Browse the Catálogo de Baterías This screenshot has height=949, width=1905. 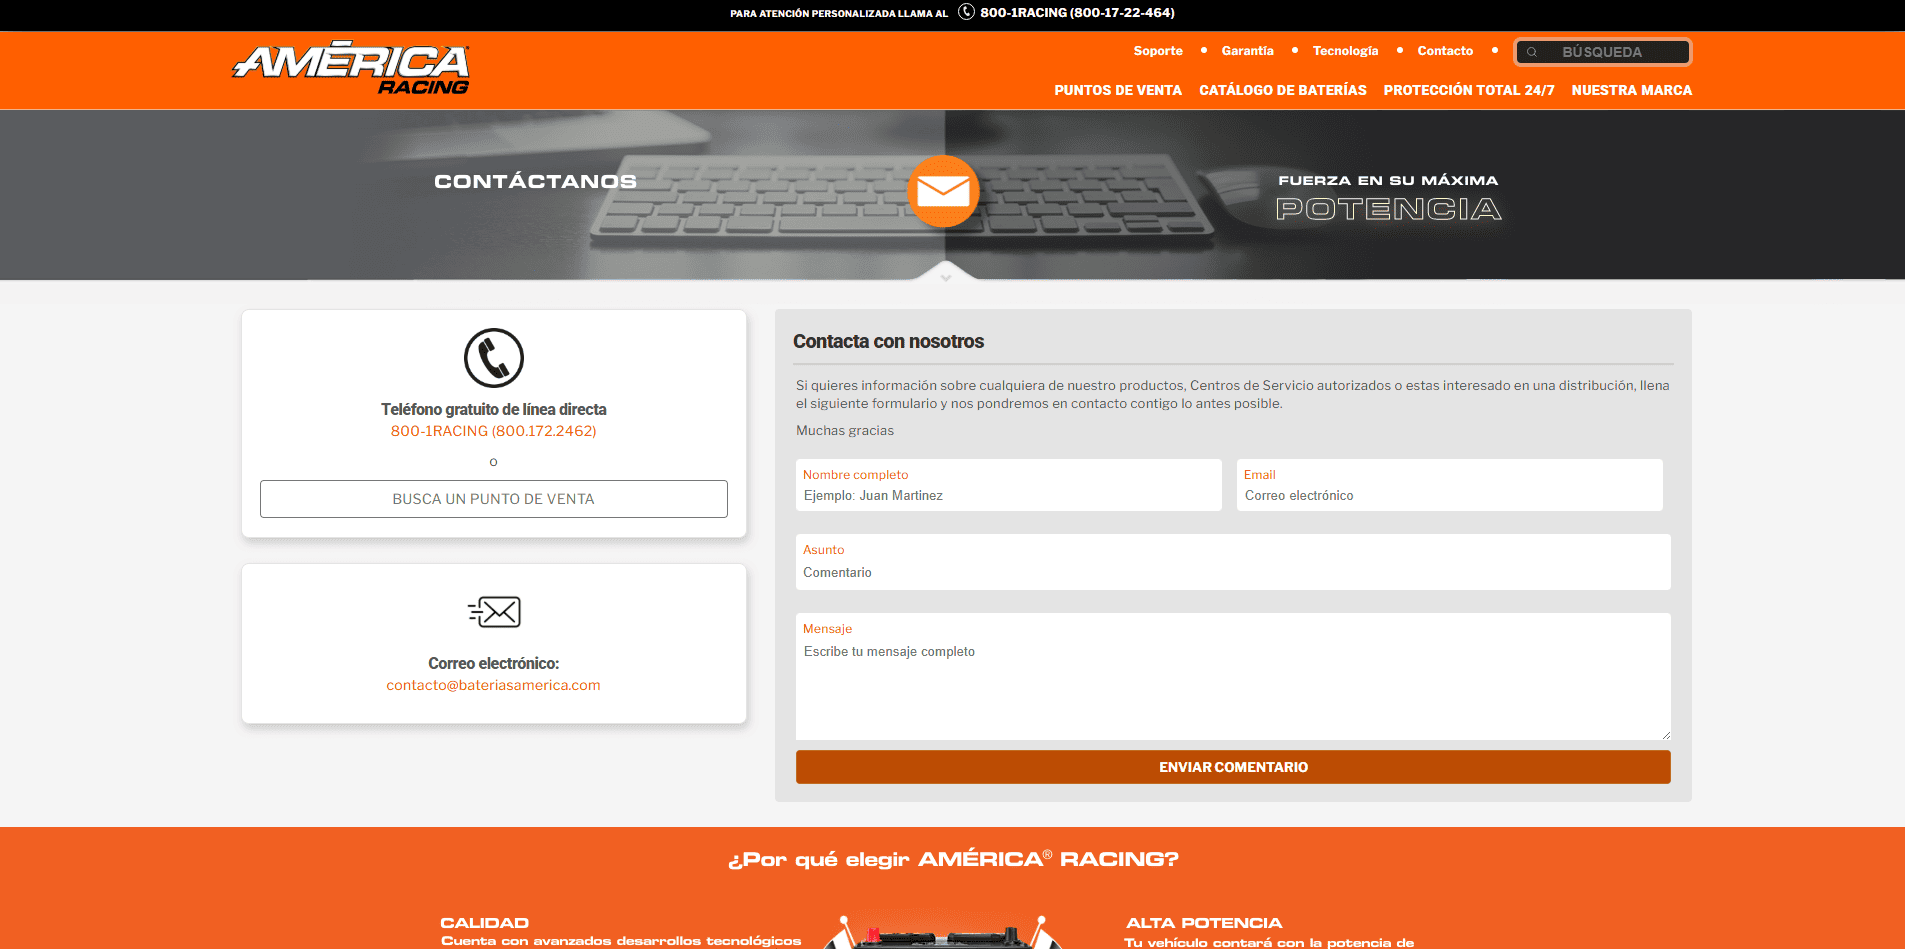[x=1283, y=90]
